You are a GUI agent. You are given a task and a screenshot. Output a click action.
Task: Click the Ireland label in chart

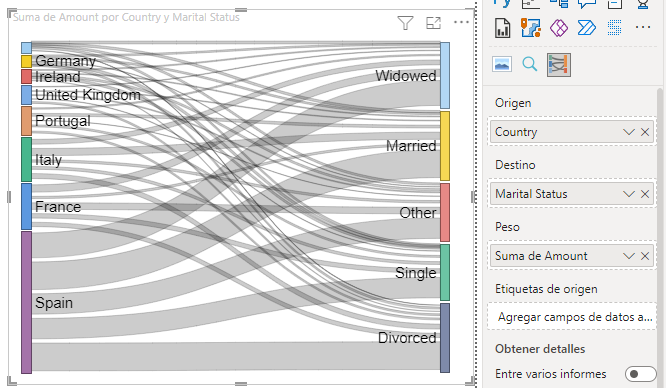58,77
